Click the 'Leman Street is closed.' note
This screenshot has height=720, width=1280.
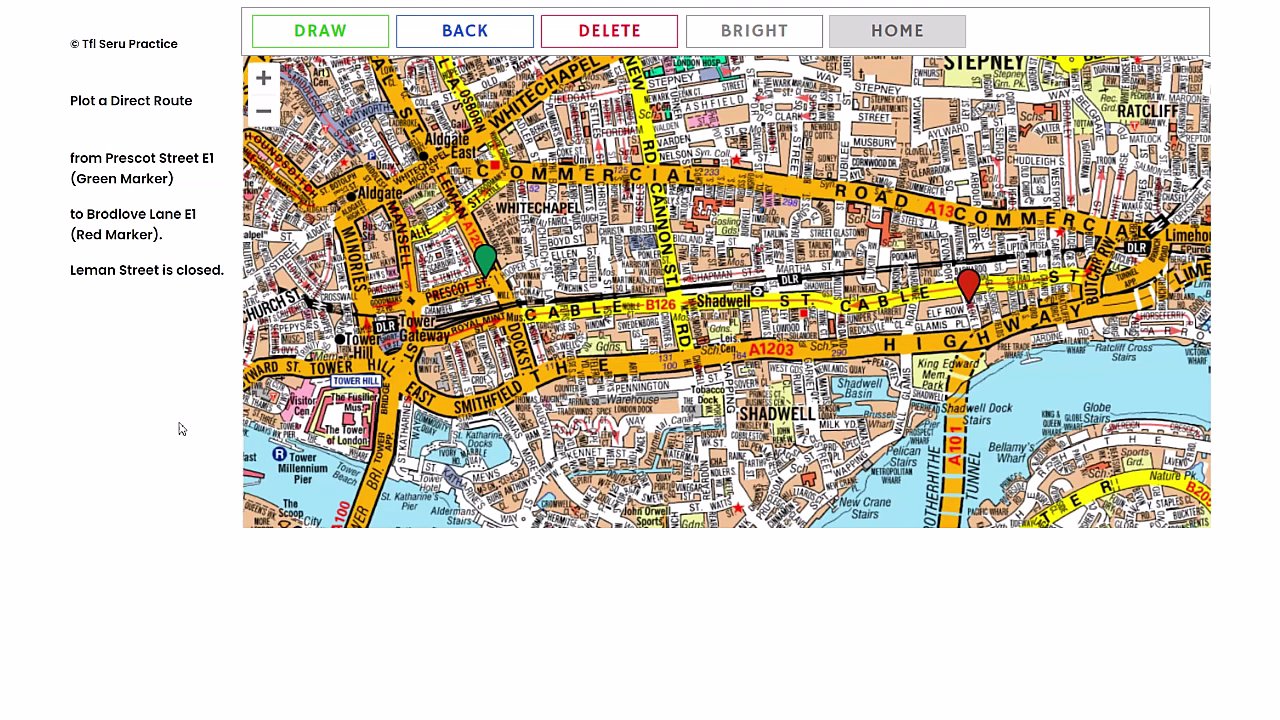(147, 270)
